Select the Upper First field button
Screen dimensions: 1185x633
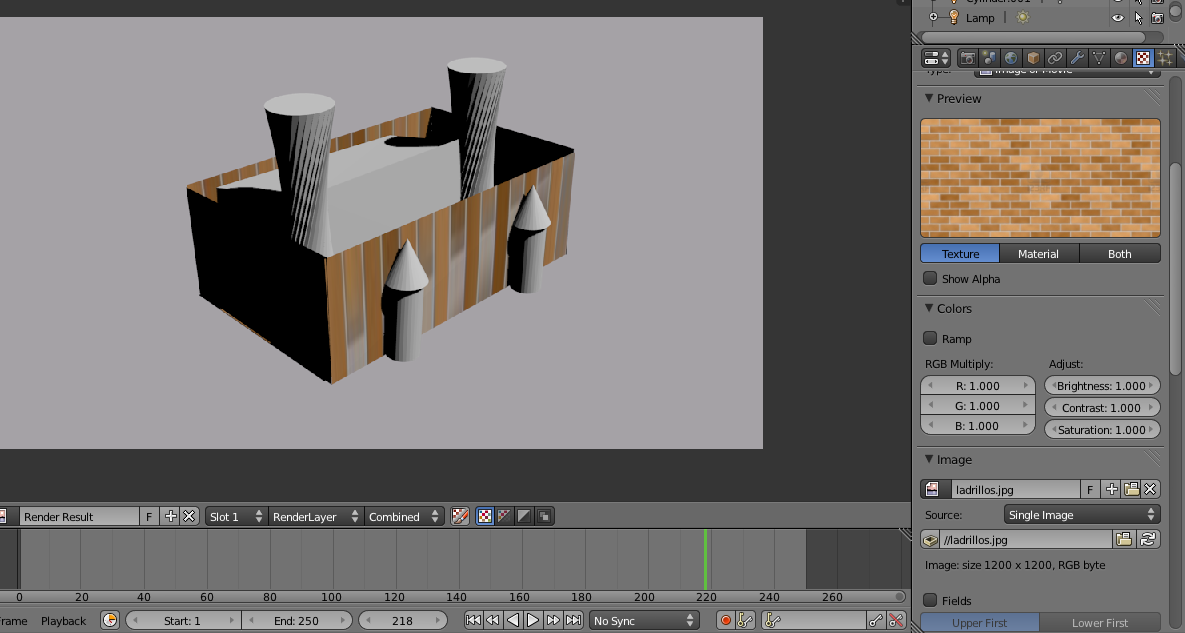point(980,623)
